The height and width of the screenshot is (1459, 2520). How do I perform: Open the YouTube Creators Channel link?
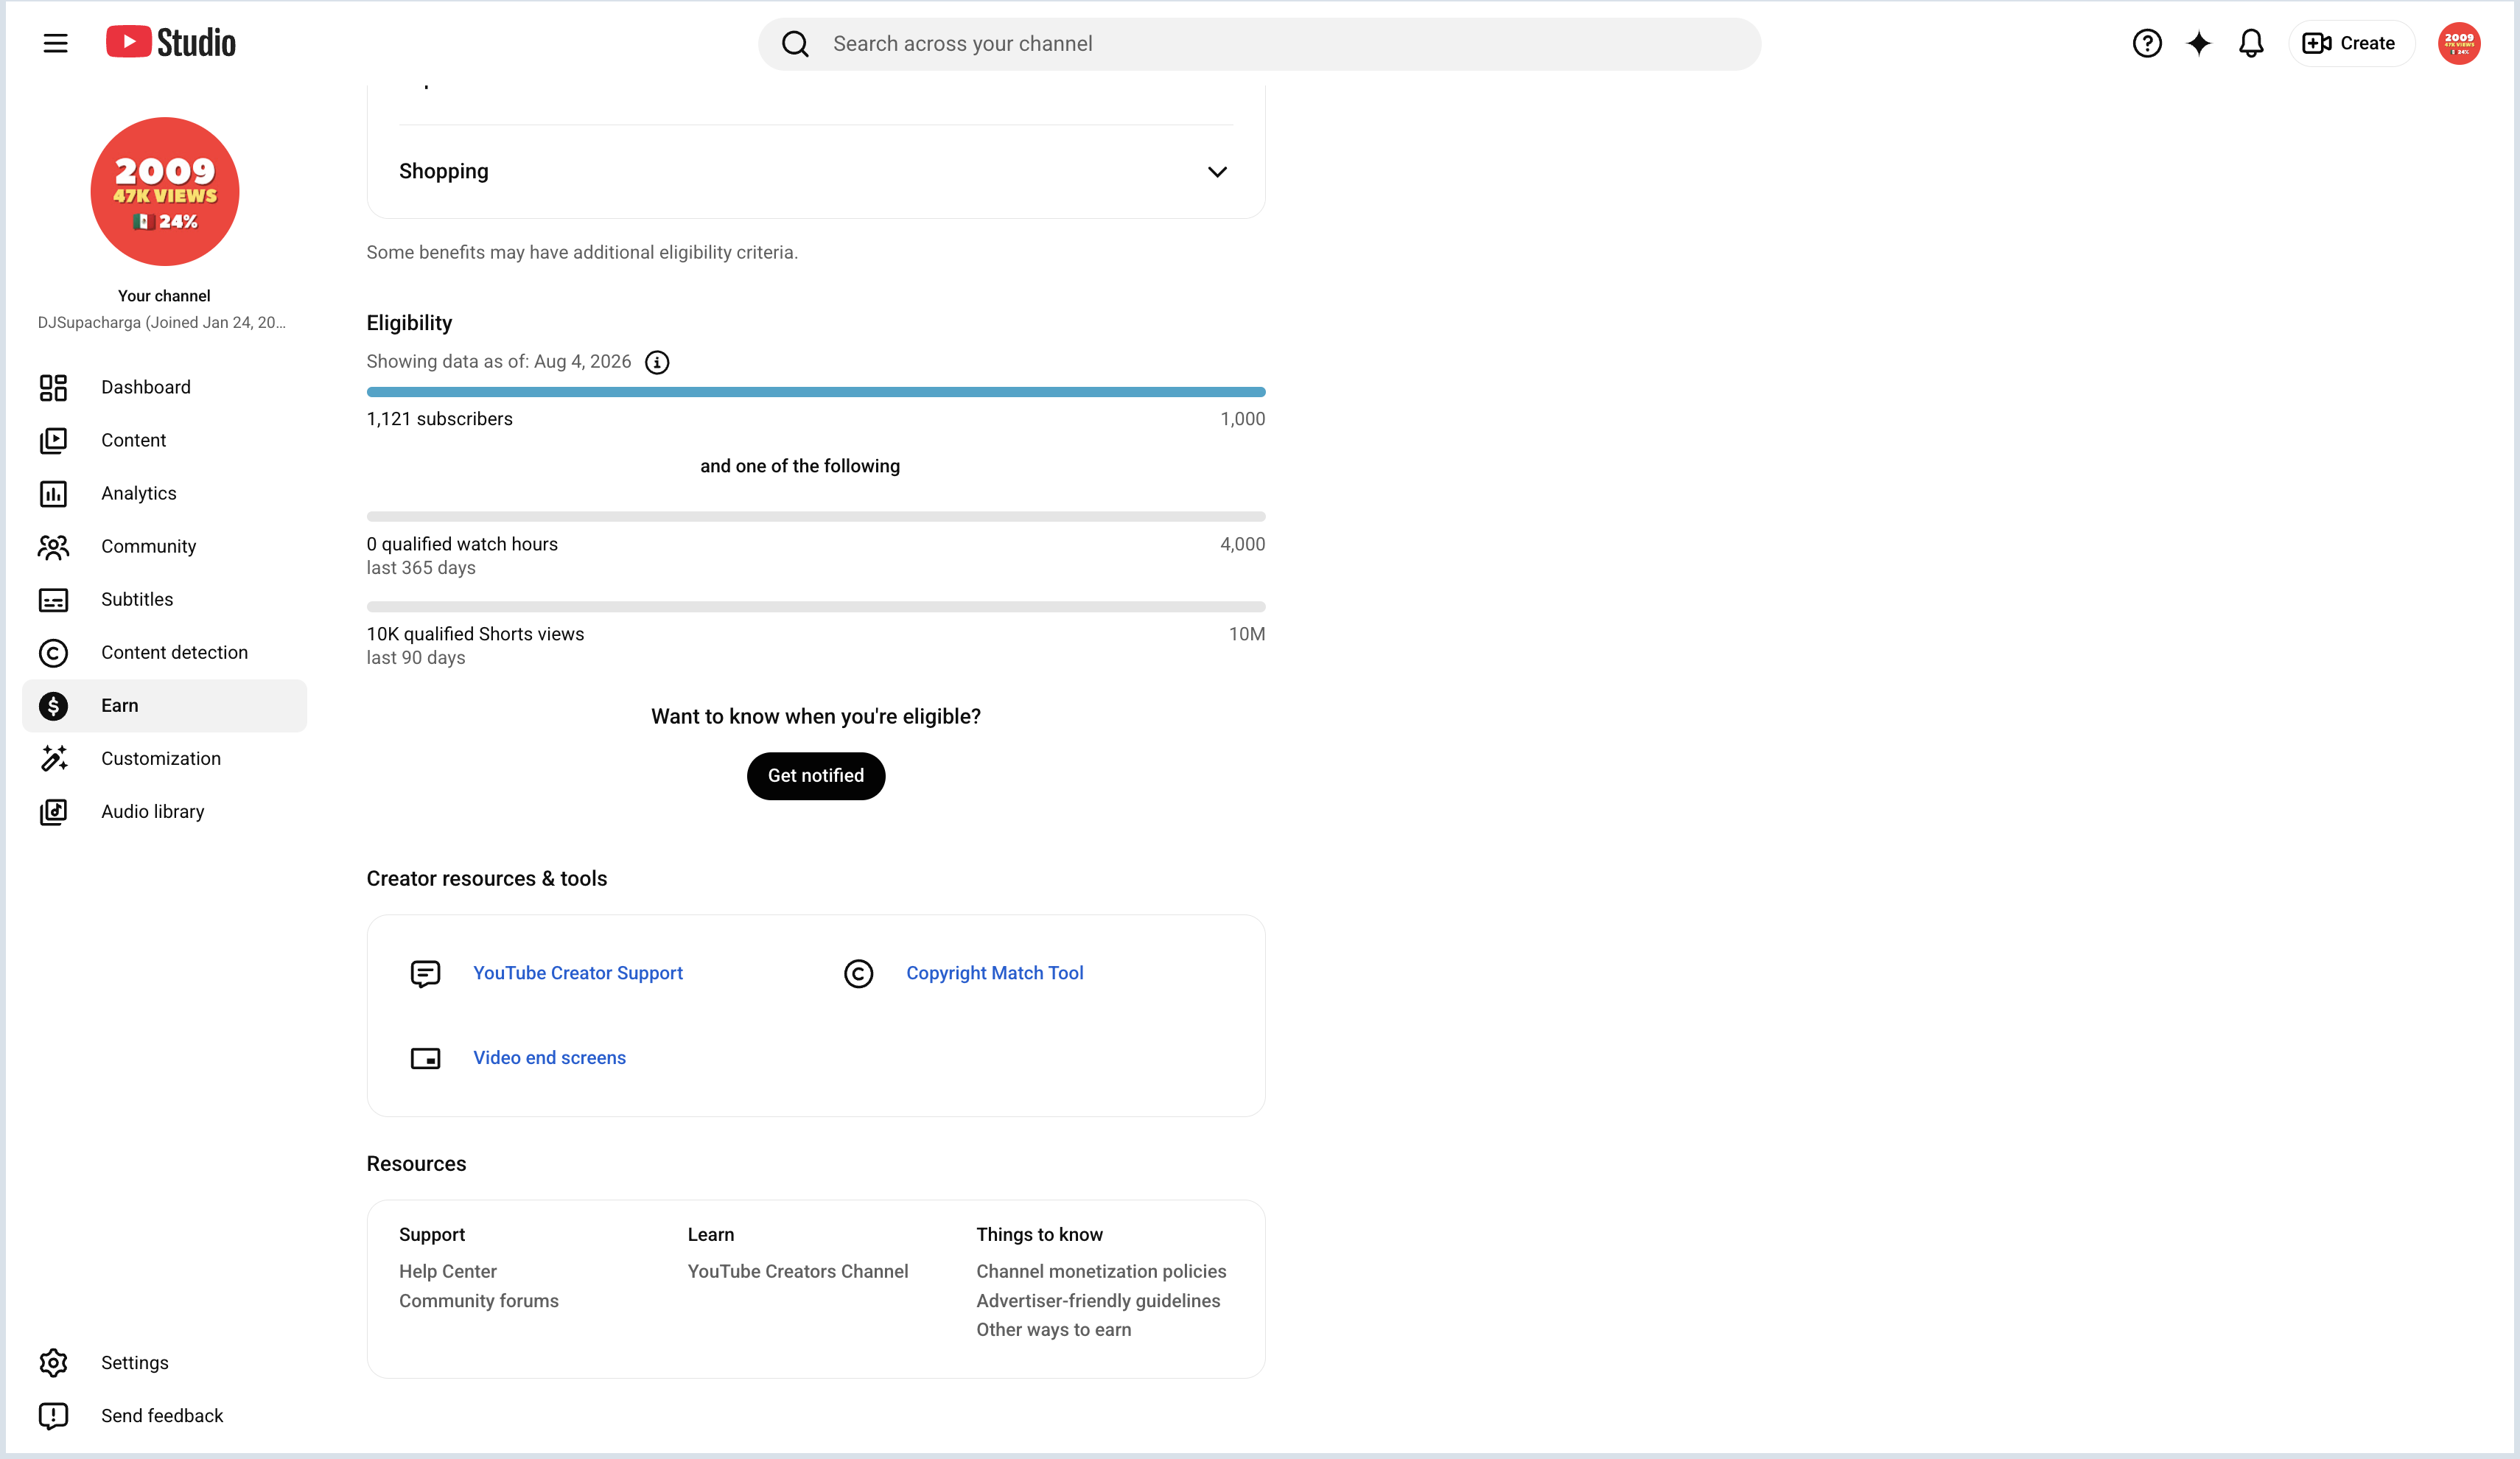[x=798, y=1271]
